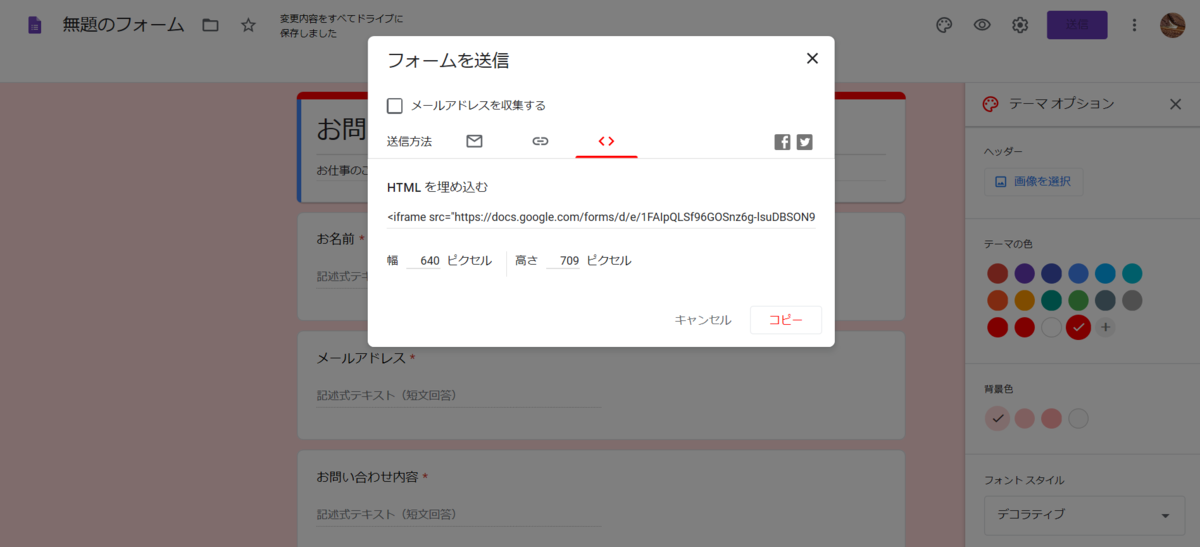Click the preview eye icon
Image resolution: width=1200 pixels, height=547 pixels.
[x=982, y=25]
